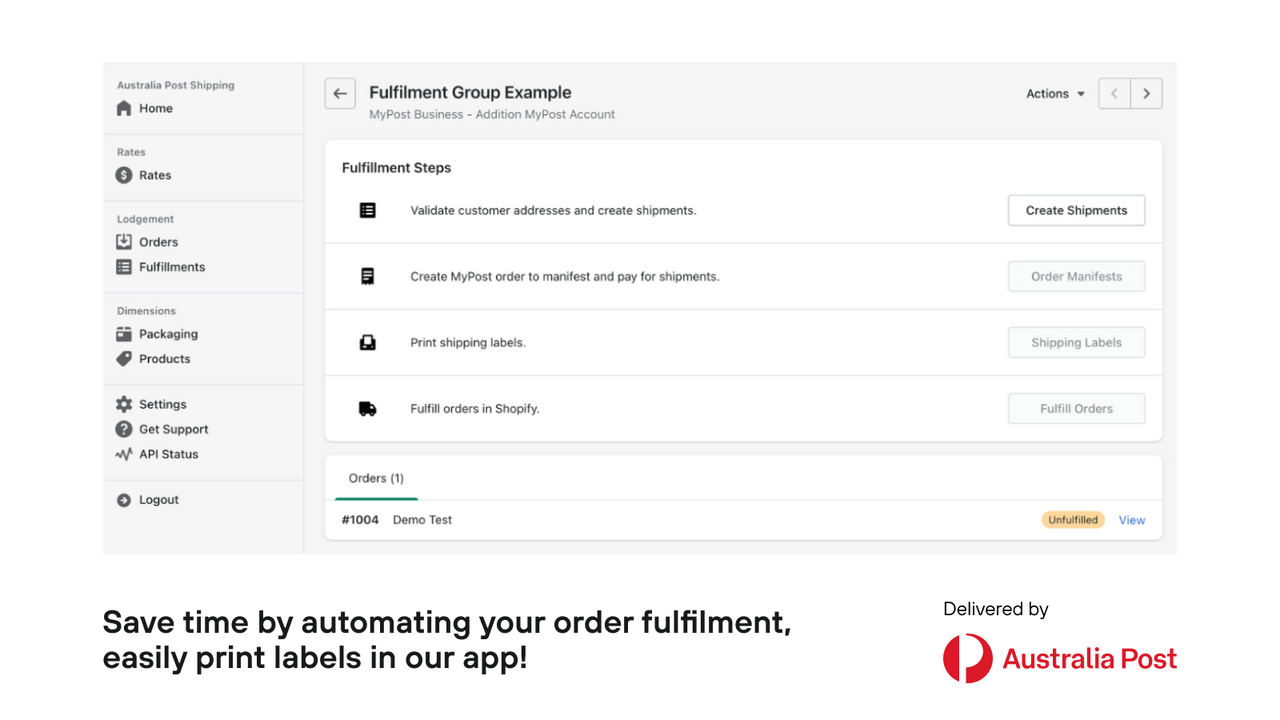Click the Logout icon
Viewport: 1280px width, 720px height.
[x=124, y=500]
